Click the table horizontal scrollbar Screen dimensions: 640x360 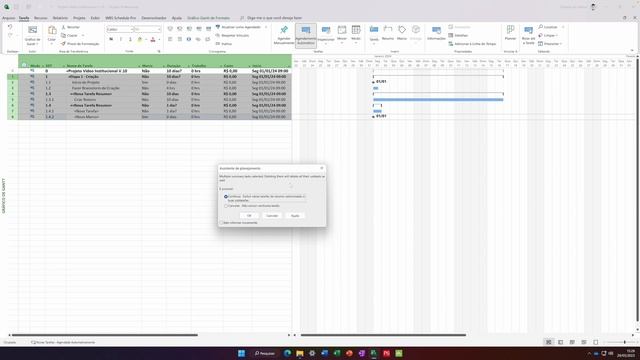tap(104, 335)
